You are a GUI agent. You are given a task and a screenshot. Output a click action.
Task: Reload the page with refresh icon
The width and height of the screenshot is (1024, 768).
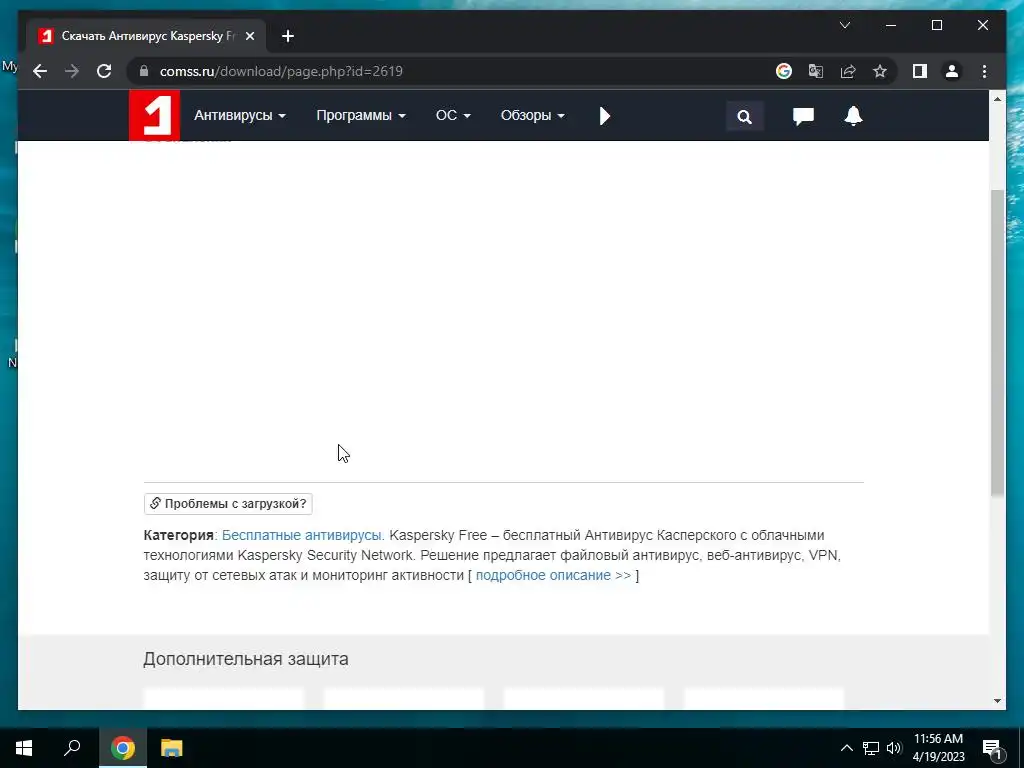click(104, 71)
